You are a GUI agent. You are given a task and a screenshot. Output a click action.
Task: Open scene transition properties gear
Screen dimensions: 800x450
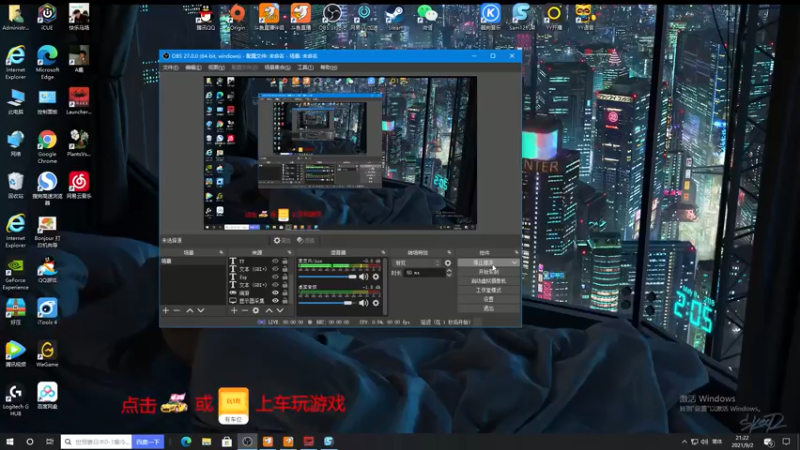[x=448, y=263]
